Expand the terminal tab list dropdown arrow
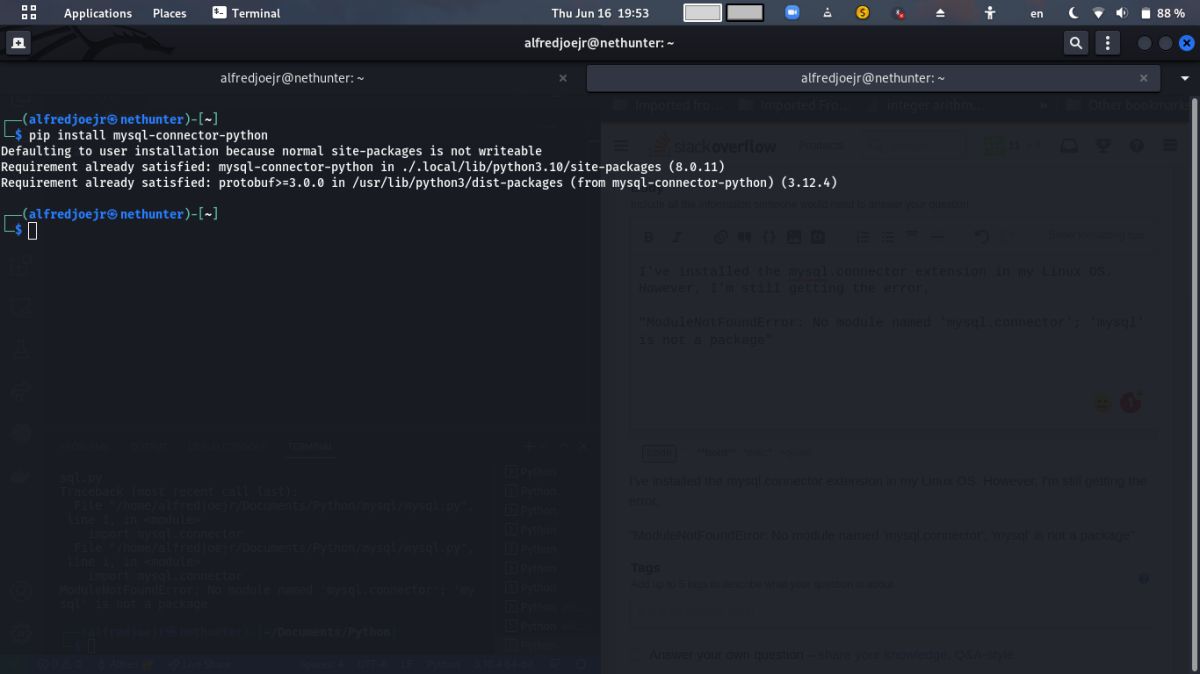This screenshot has height=674, width=1200. [1183, 78]
